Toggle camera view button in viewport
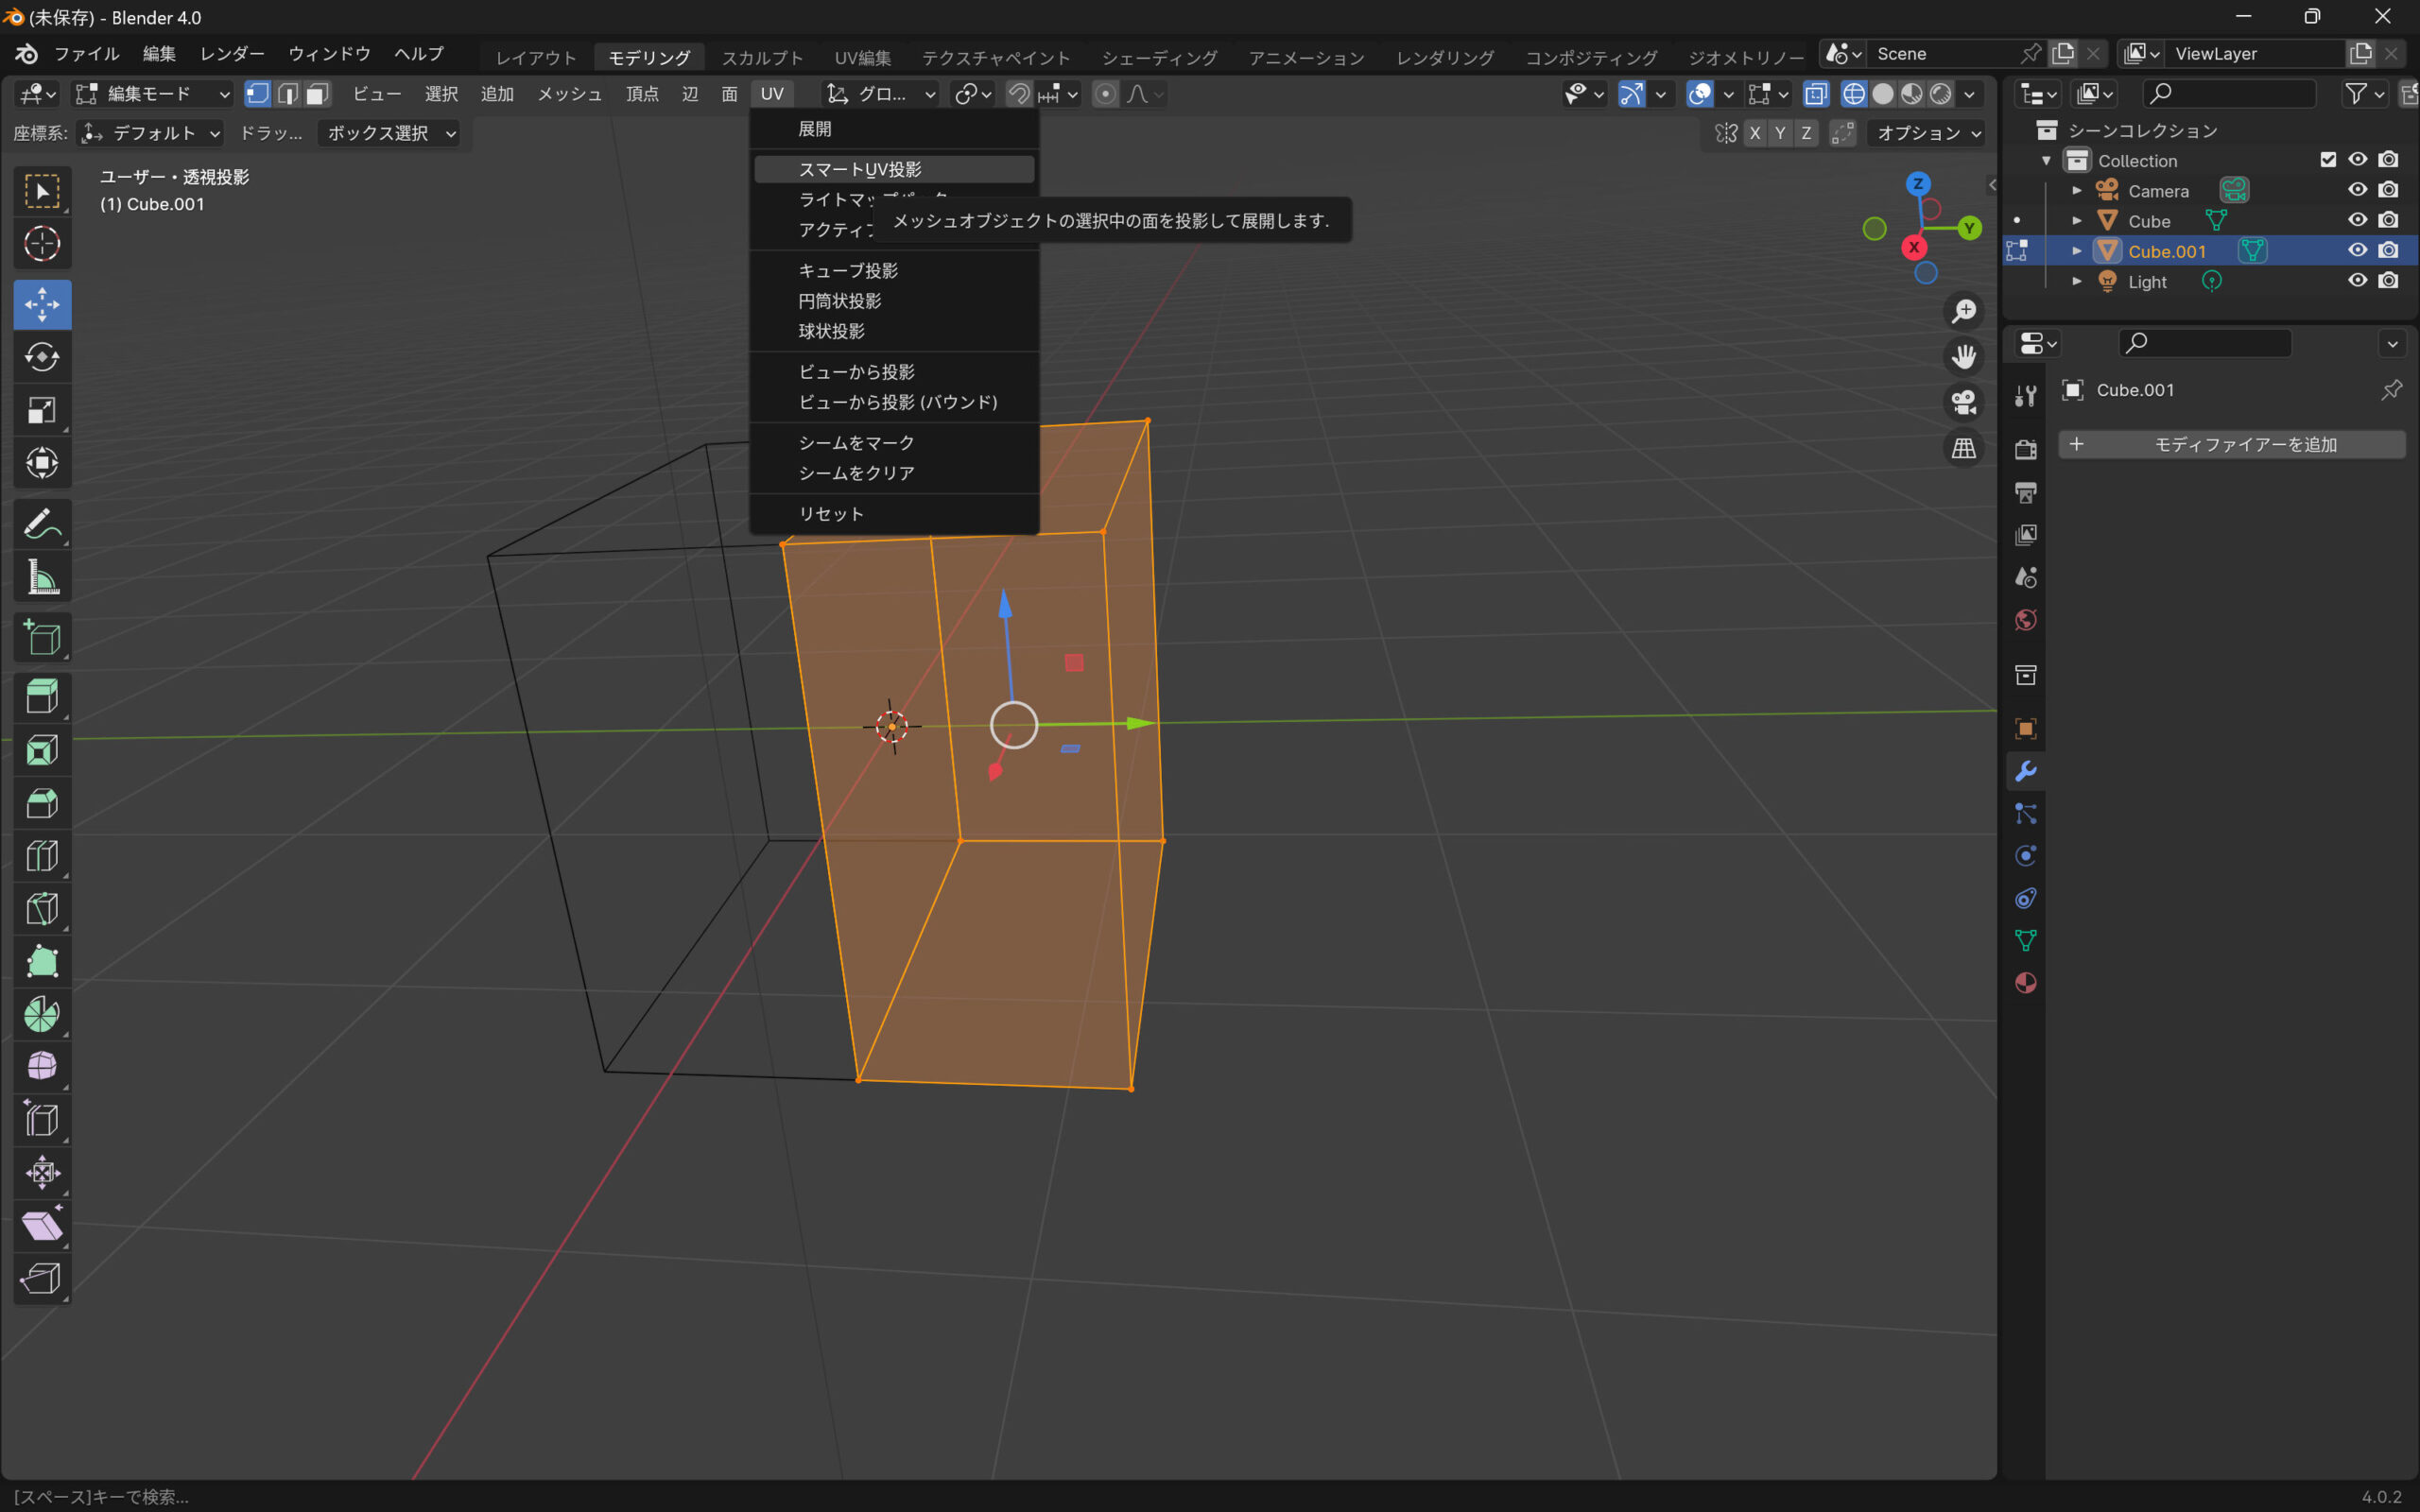The image size is (2420, 1512). click(x=1963, y=403)
